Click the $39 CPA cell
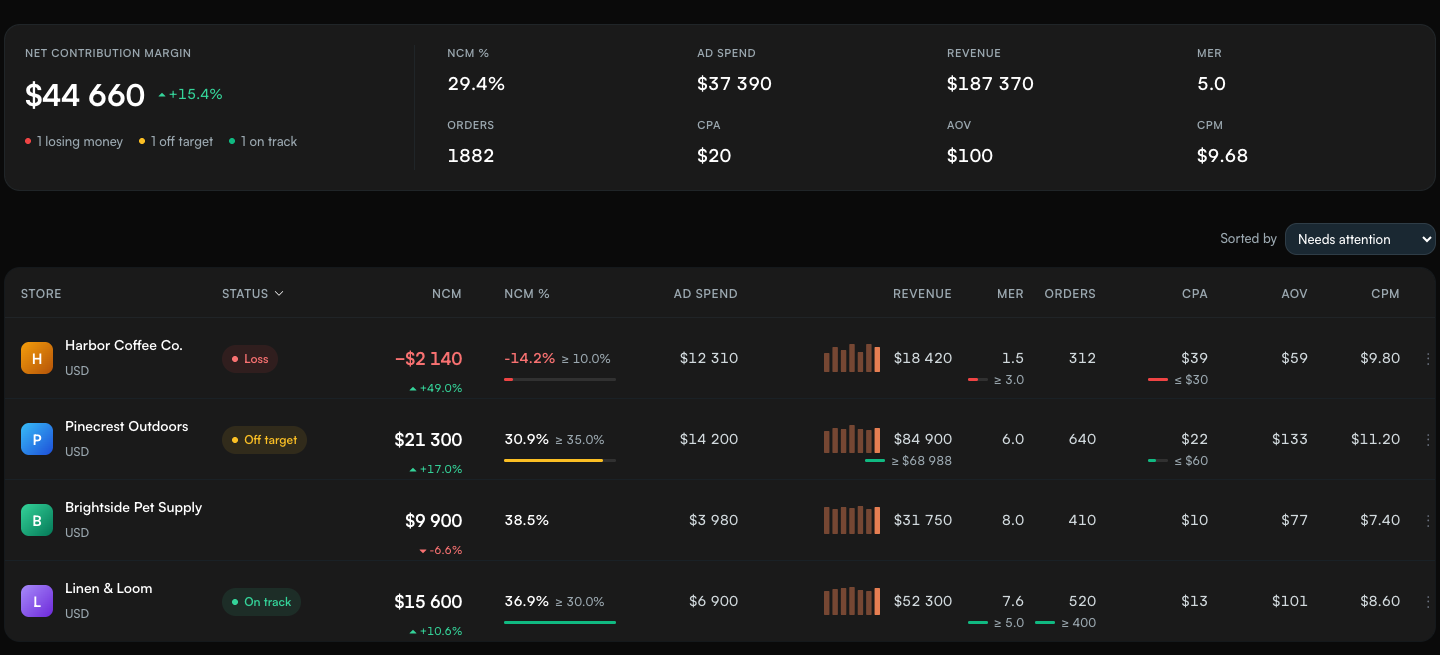The height and width of the screenshot is (655, 1440). tap(1194, 358)
